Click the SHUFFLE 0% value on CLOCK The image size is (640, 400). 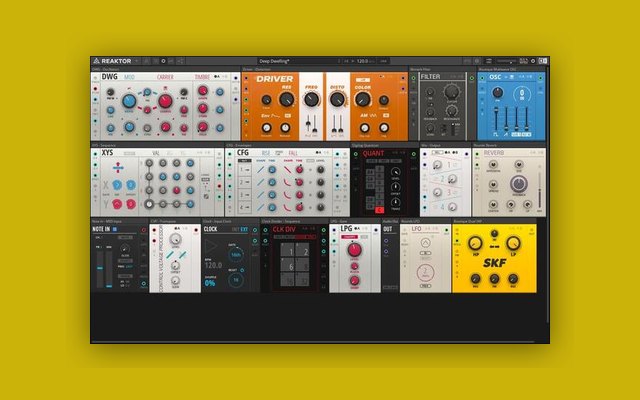pos(210,283)
